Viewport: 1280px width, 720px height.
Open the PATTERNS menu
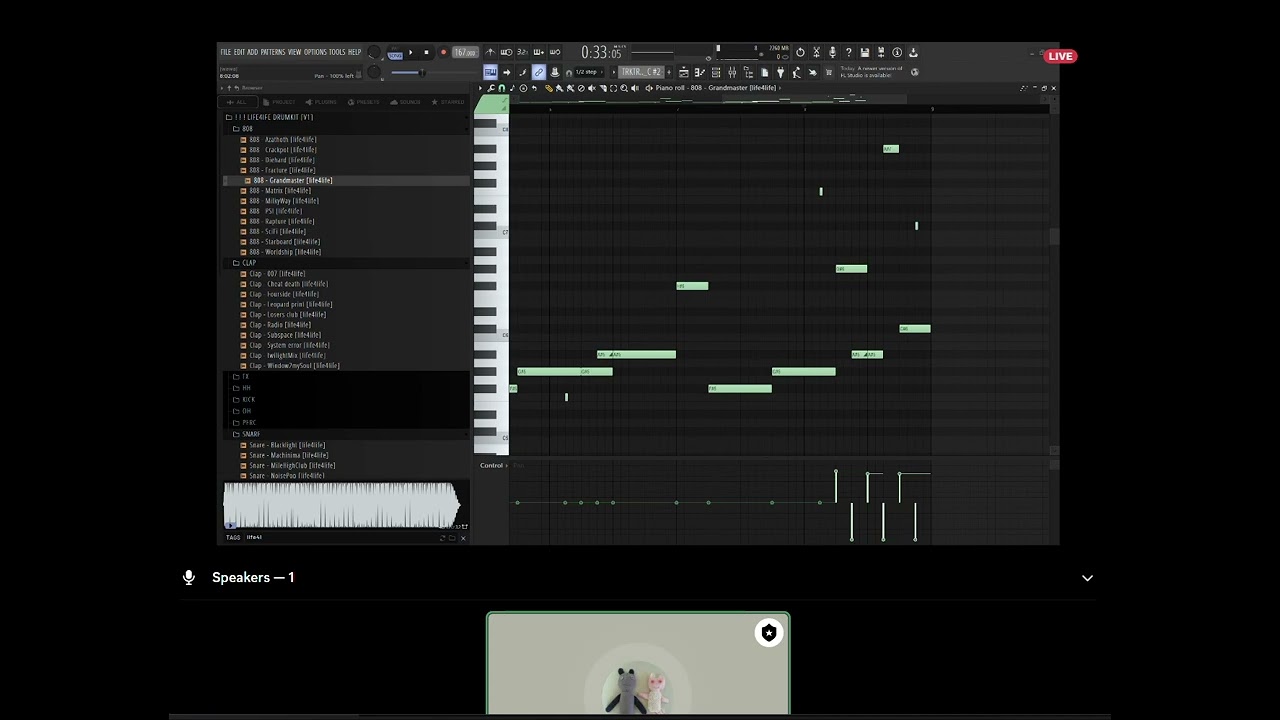[273, 52]
